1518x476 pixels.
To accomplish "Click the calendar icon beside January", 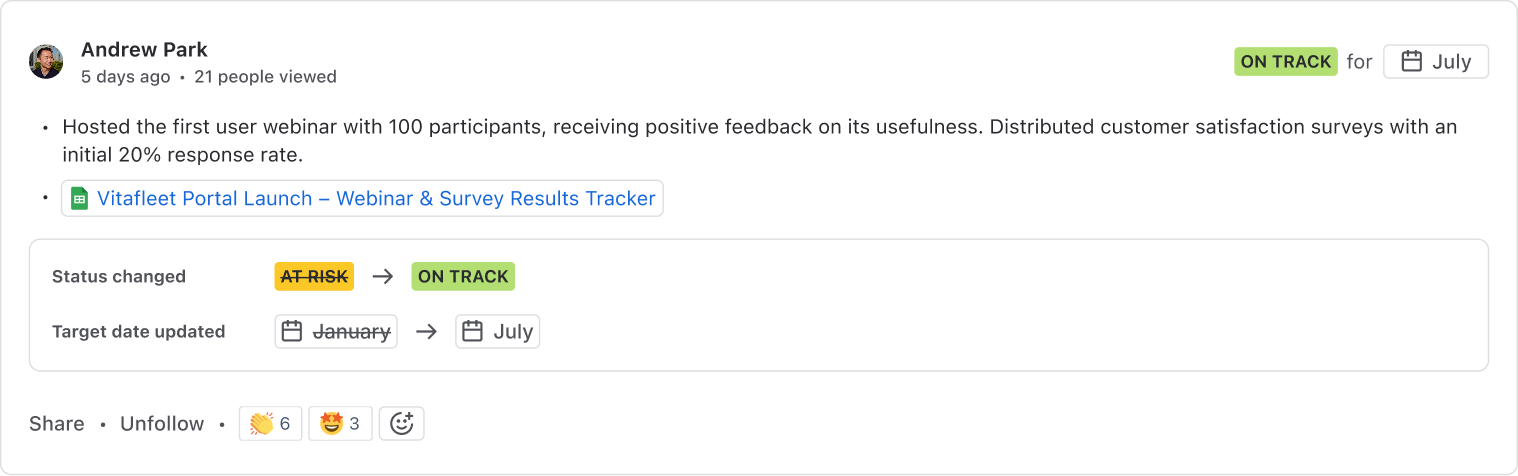I will click(292, 332).
